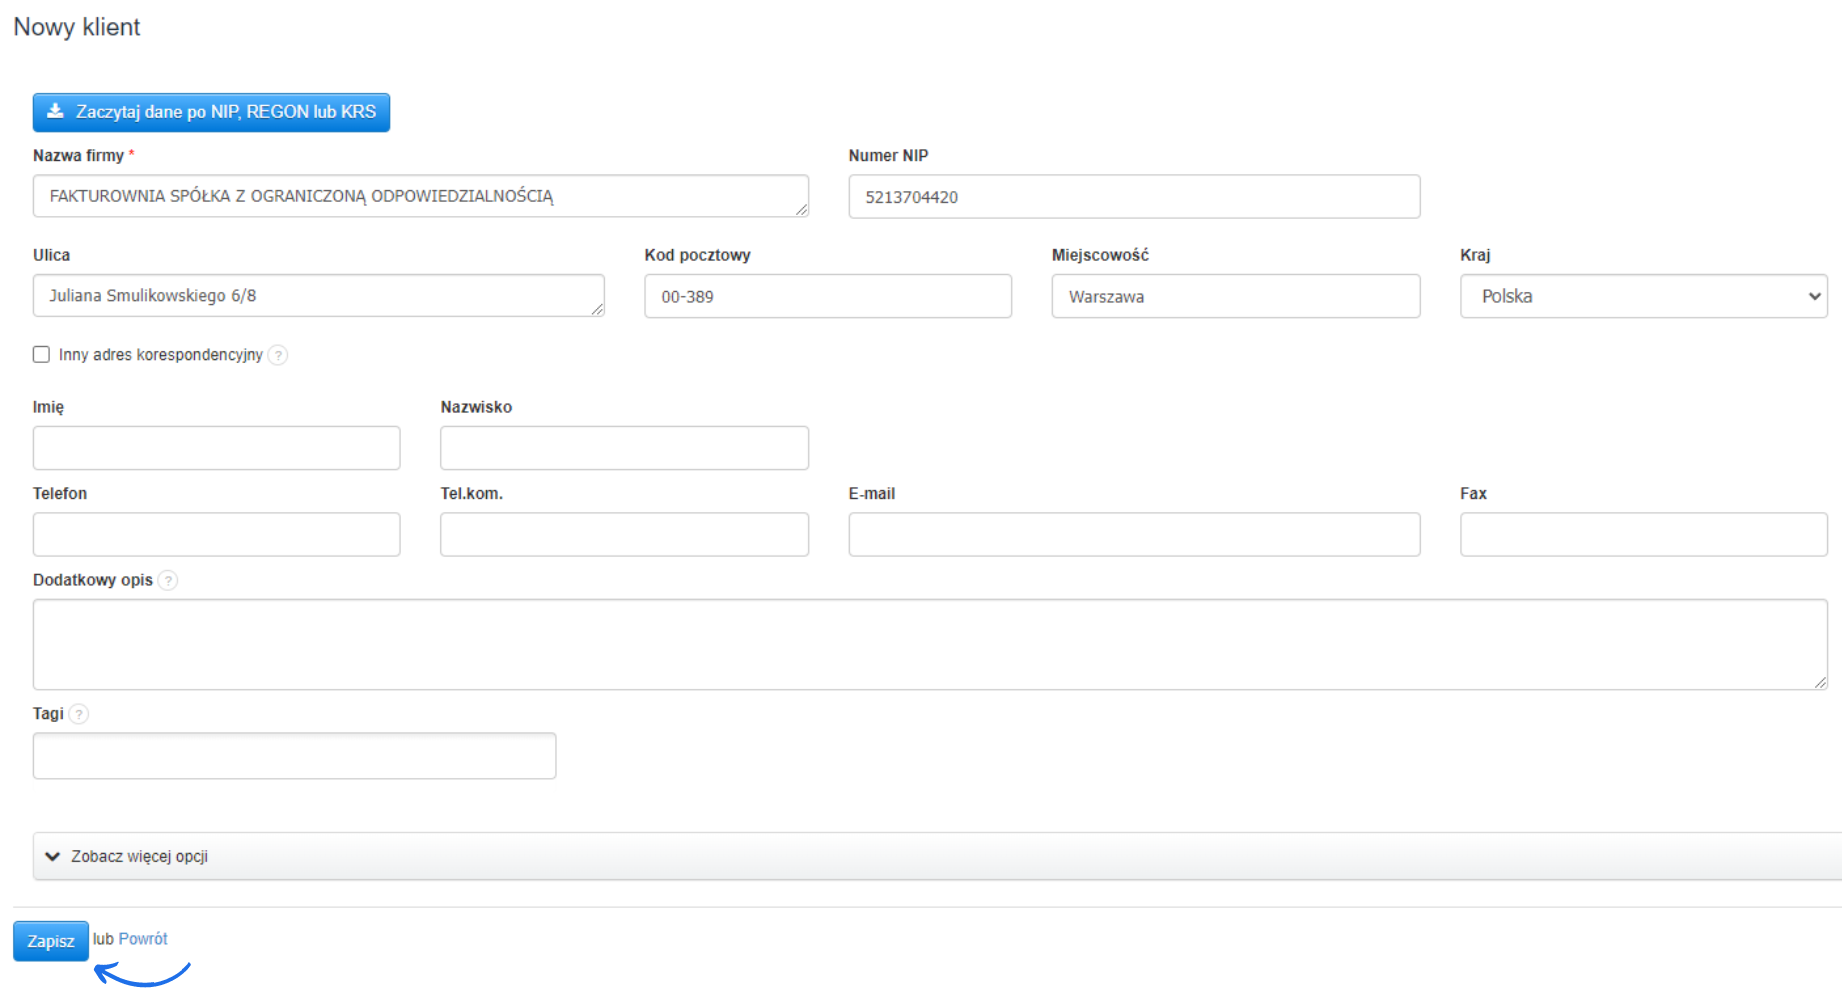The image size is (1842, 1005).
Task: Select the Kod pocztowy field
Action: click(x=827, y=297)
